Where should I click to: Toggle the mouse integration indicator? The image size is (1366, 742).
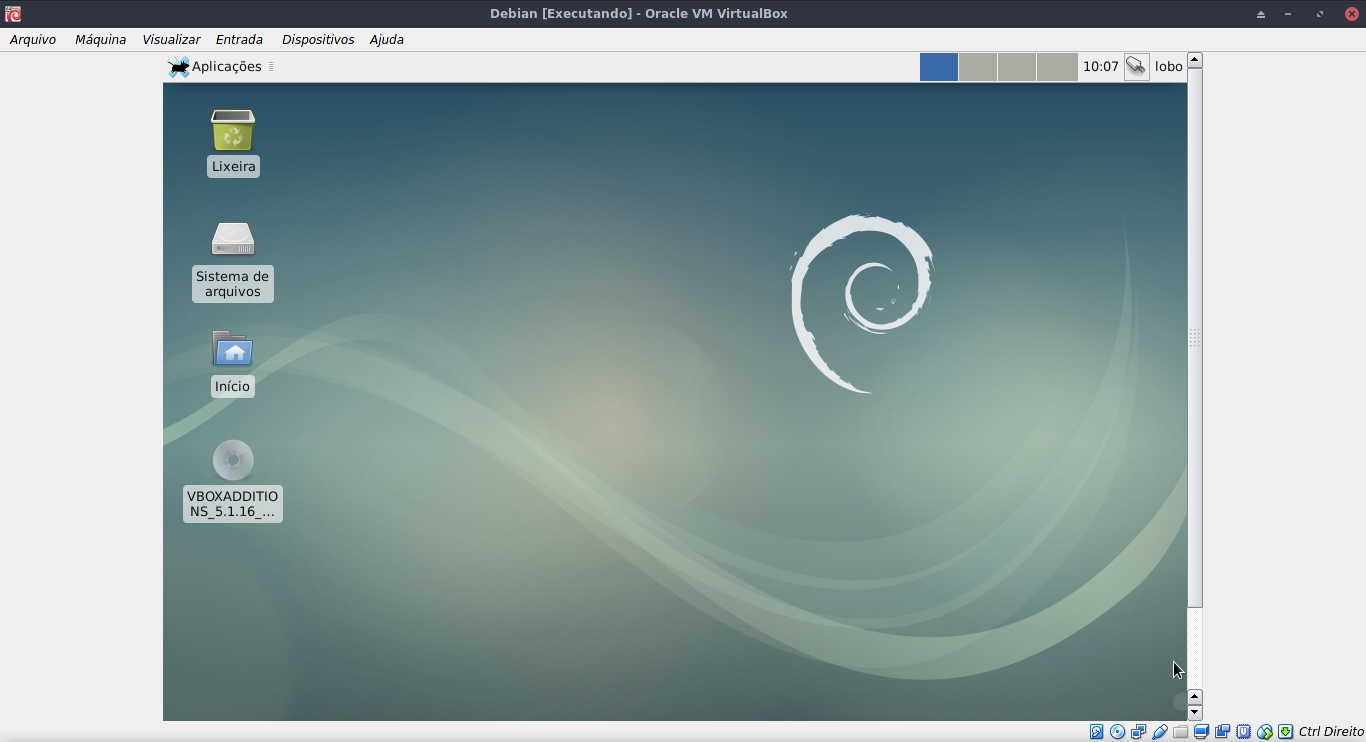[x=1265, y=732]
